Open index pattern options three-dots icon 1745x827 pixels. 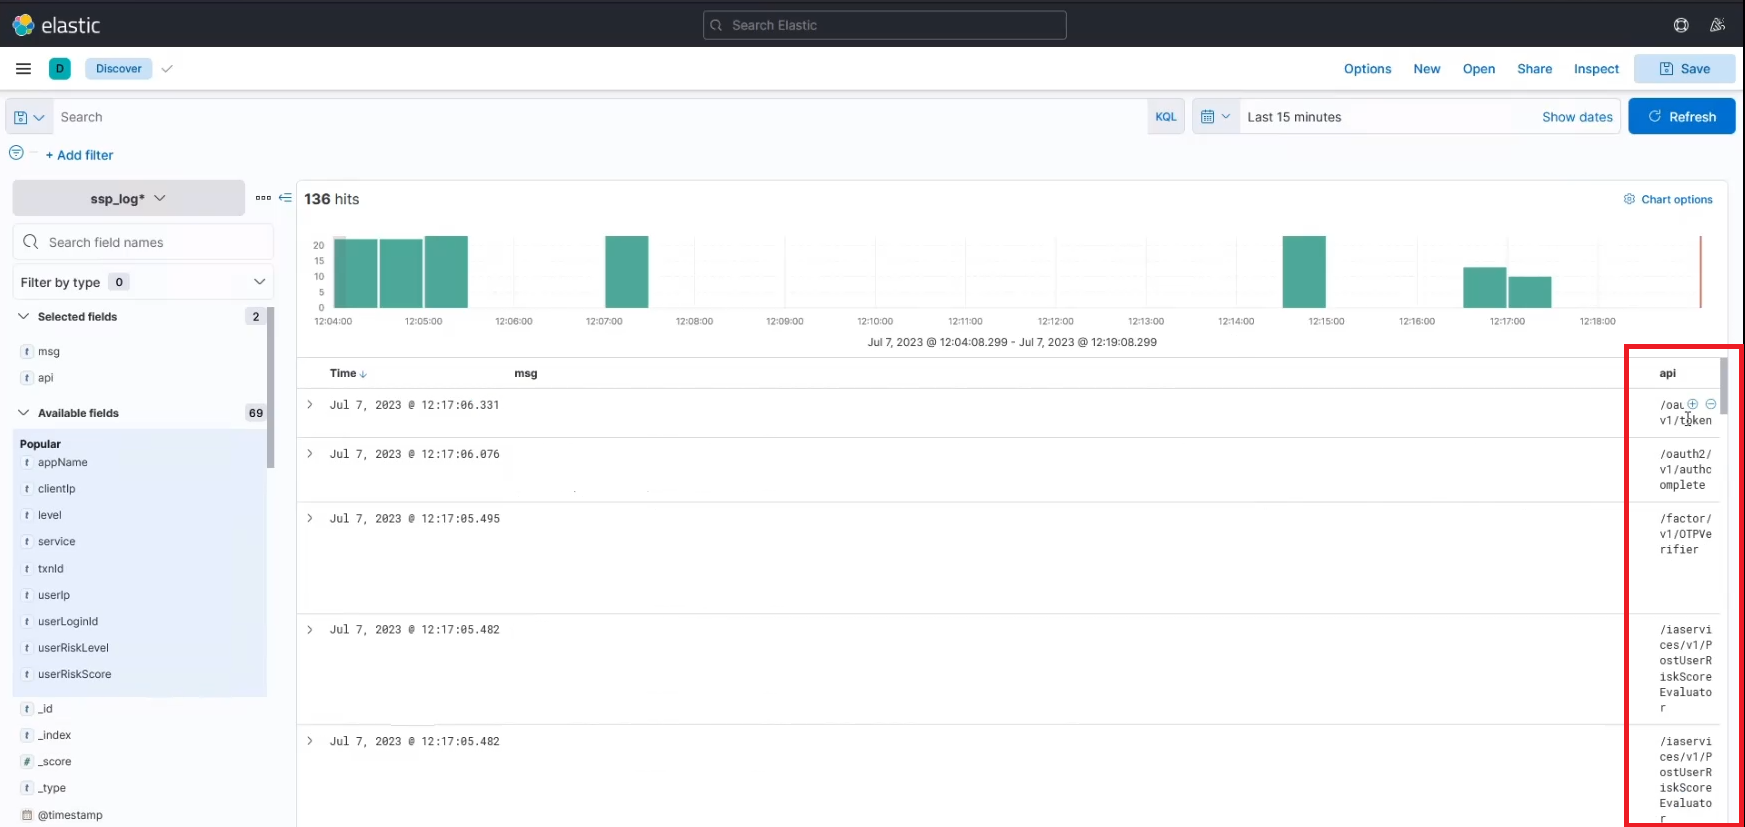[x=263, y=198]
